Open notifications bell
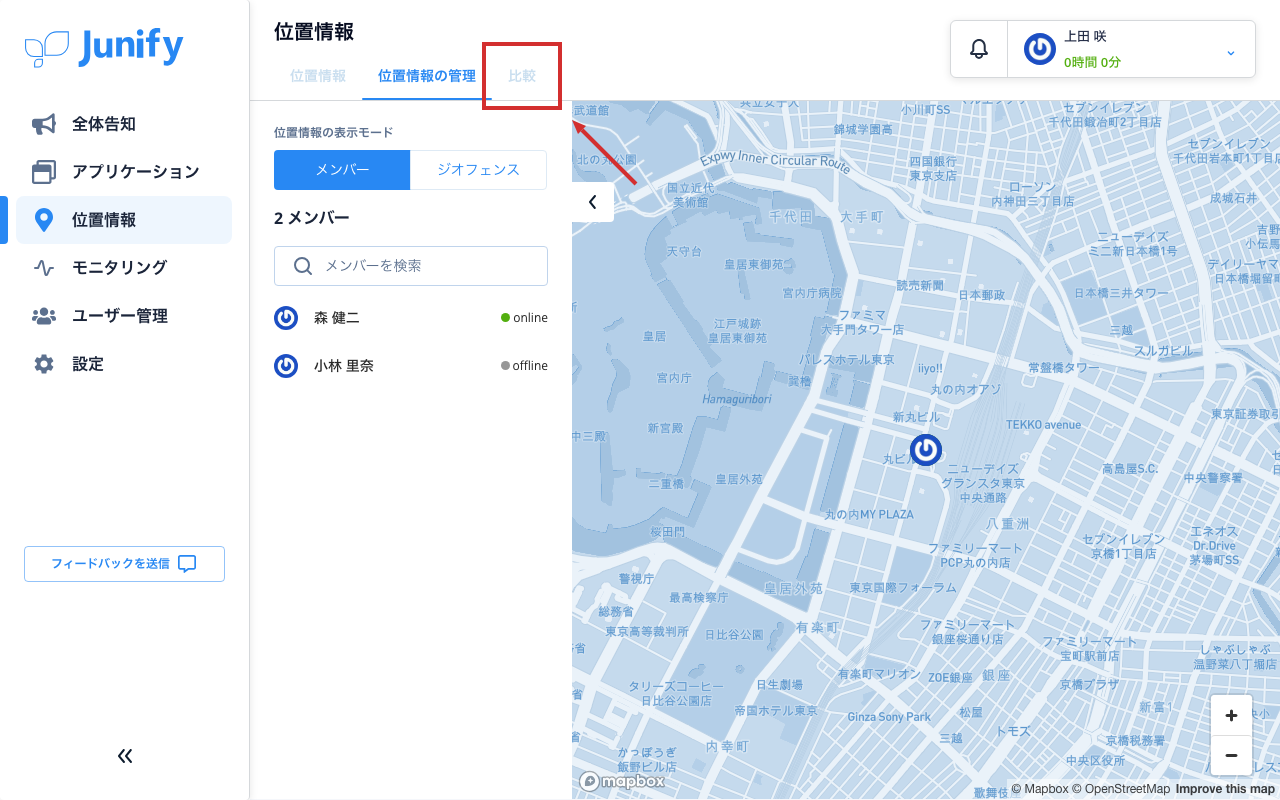 (979, 49)
